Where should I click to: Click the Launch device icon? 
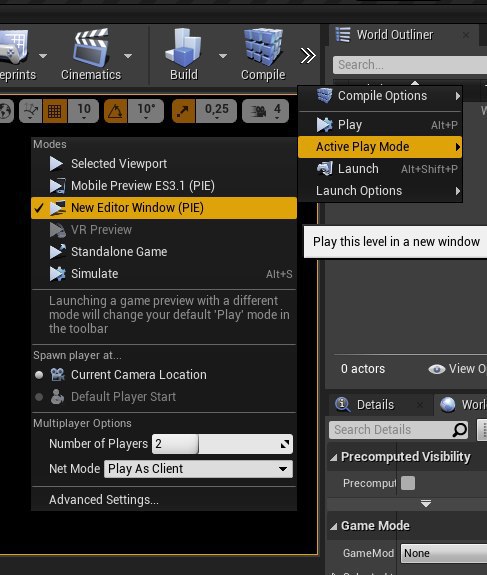pos(325,169)
